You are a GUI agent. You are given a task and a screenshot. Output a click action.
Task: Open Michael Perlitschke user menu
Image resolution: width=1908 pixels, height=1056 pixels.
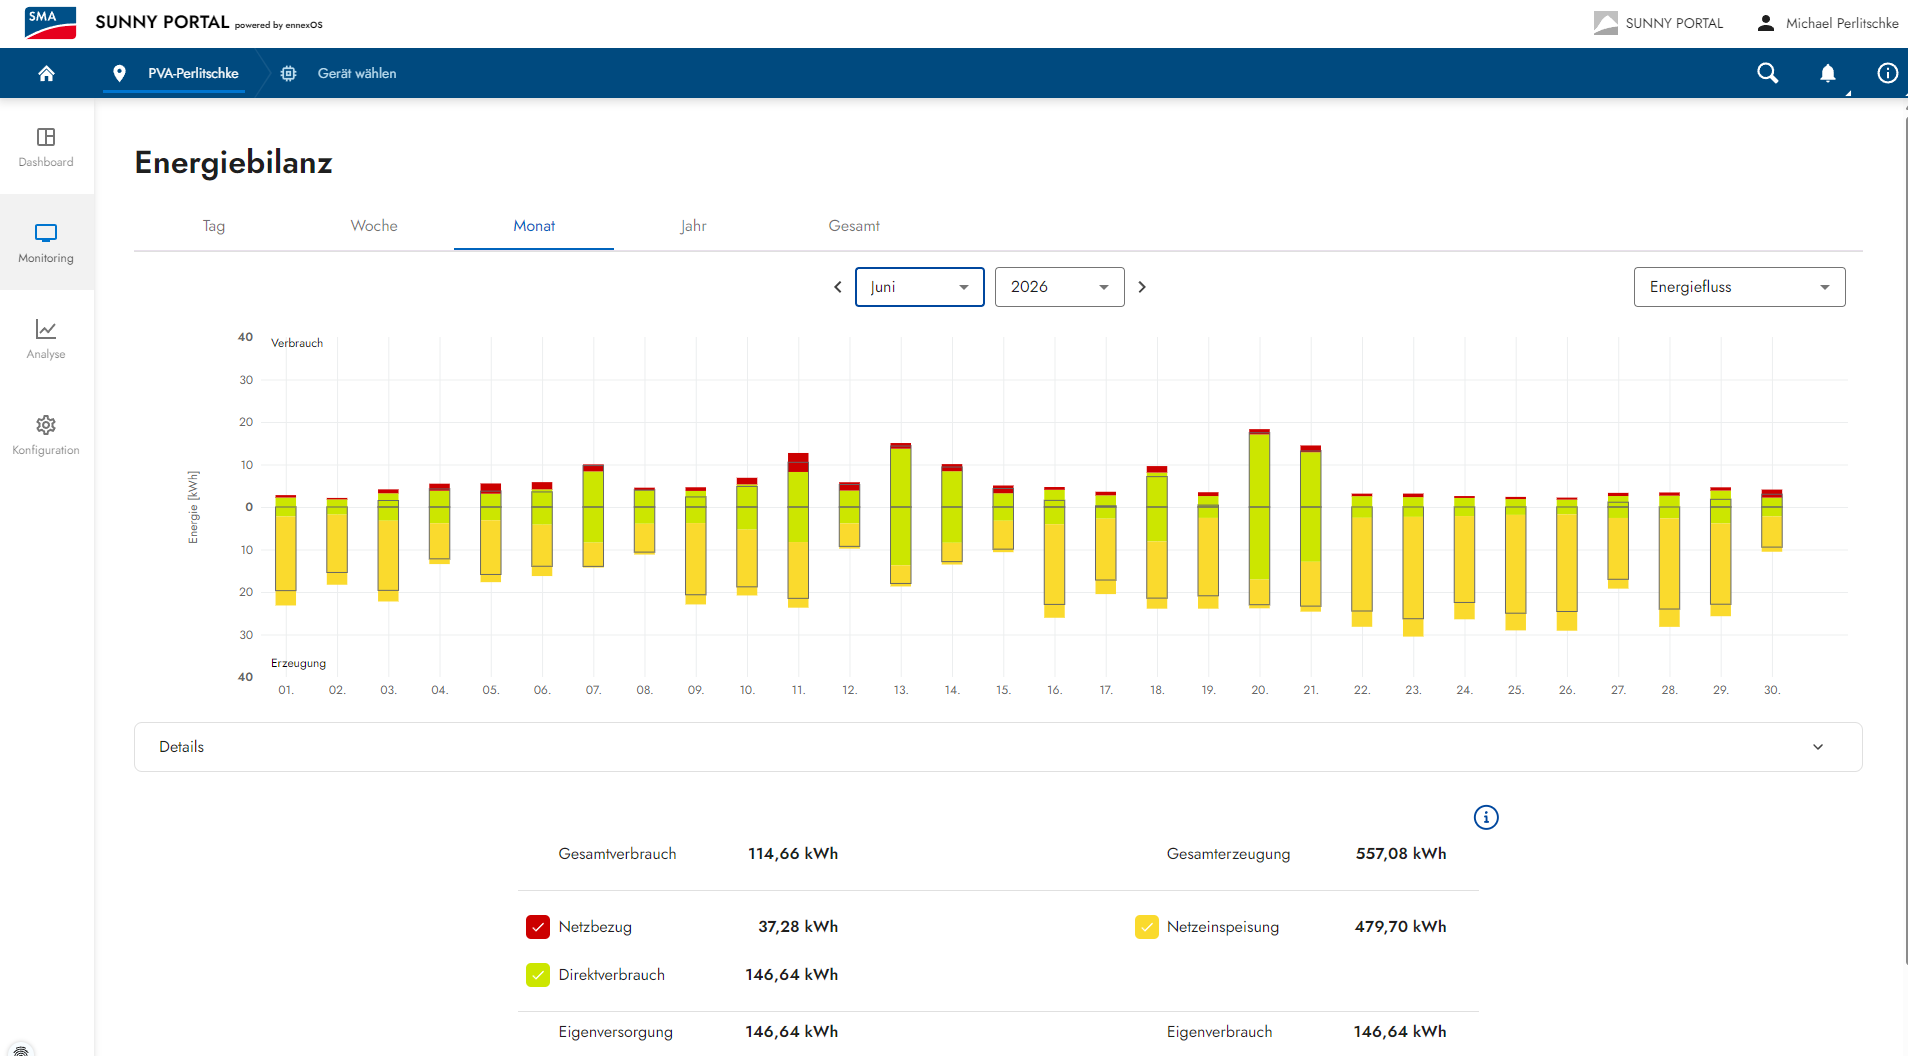pyautogui.click(x=1828, y=23)
